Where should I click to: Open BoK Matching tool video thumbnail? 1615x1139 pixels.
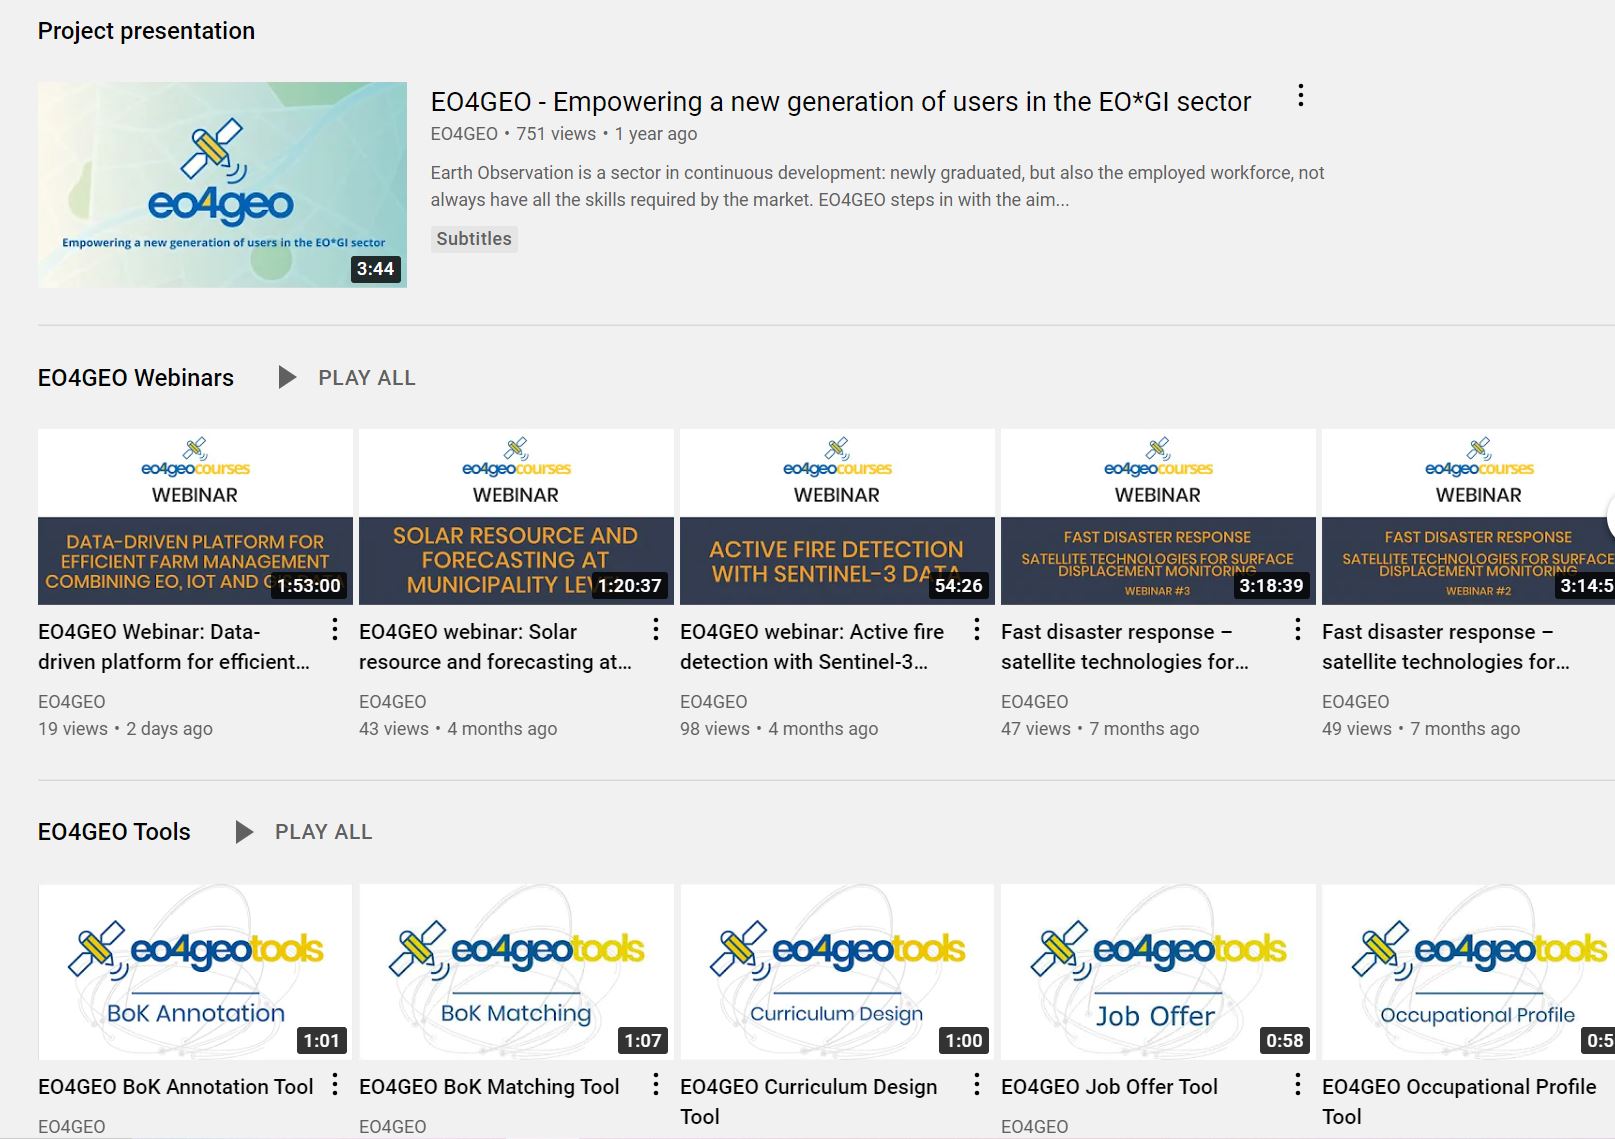516,972
